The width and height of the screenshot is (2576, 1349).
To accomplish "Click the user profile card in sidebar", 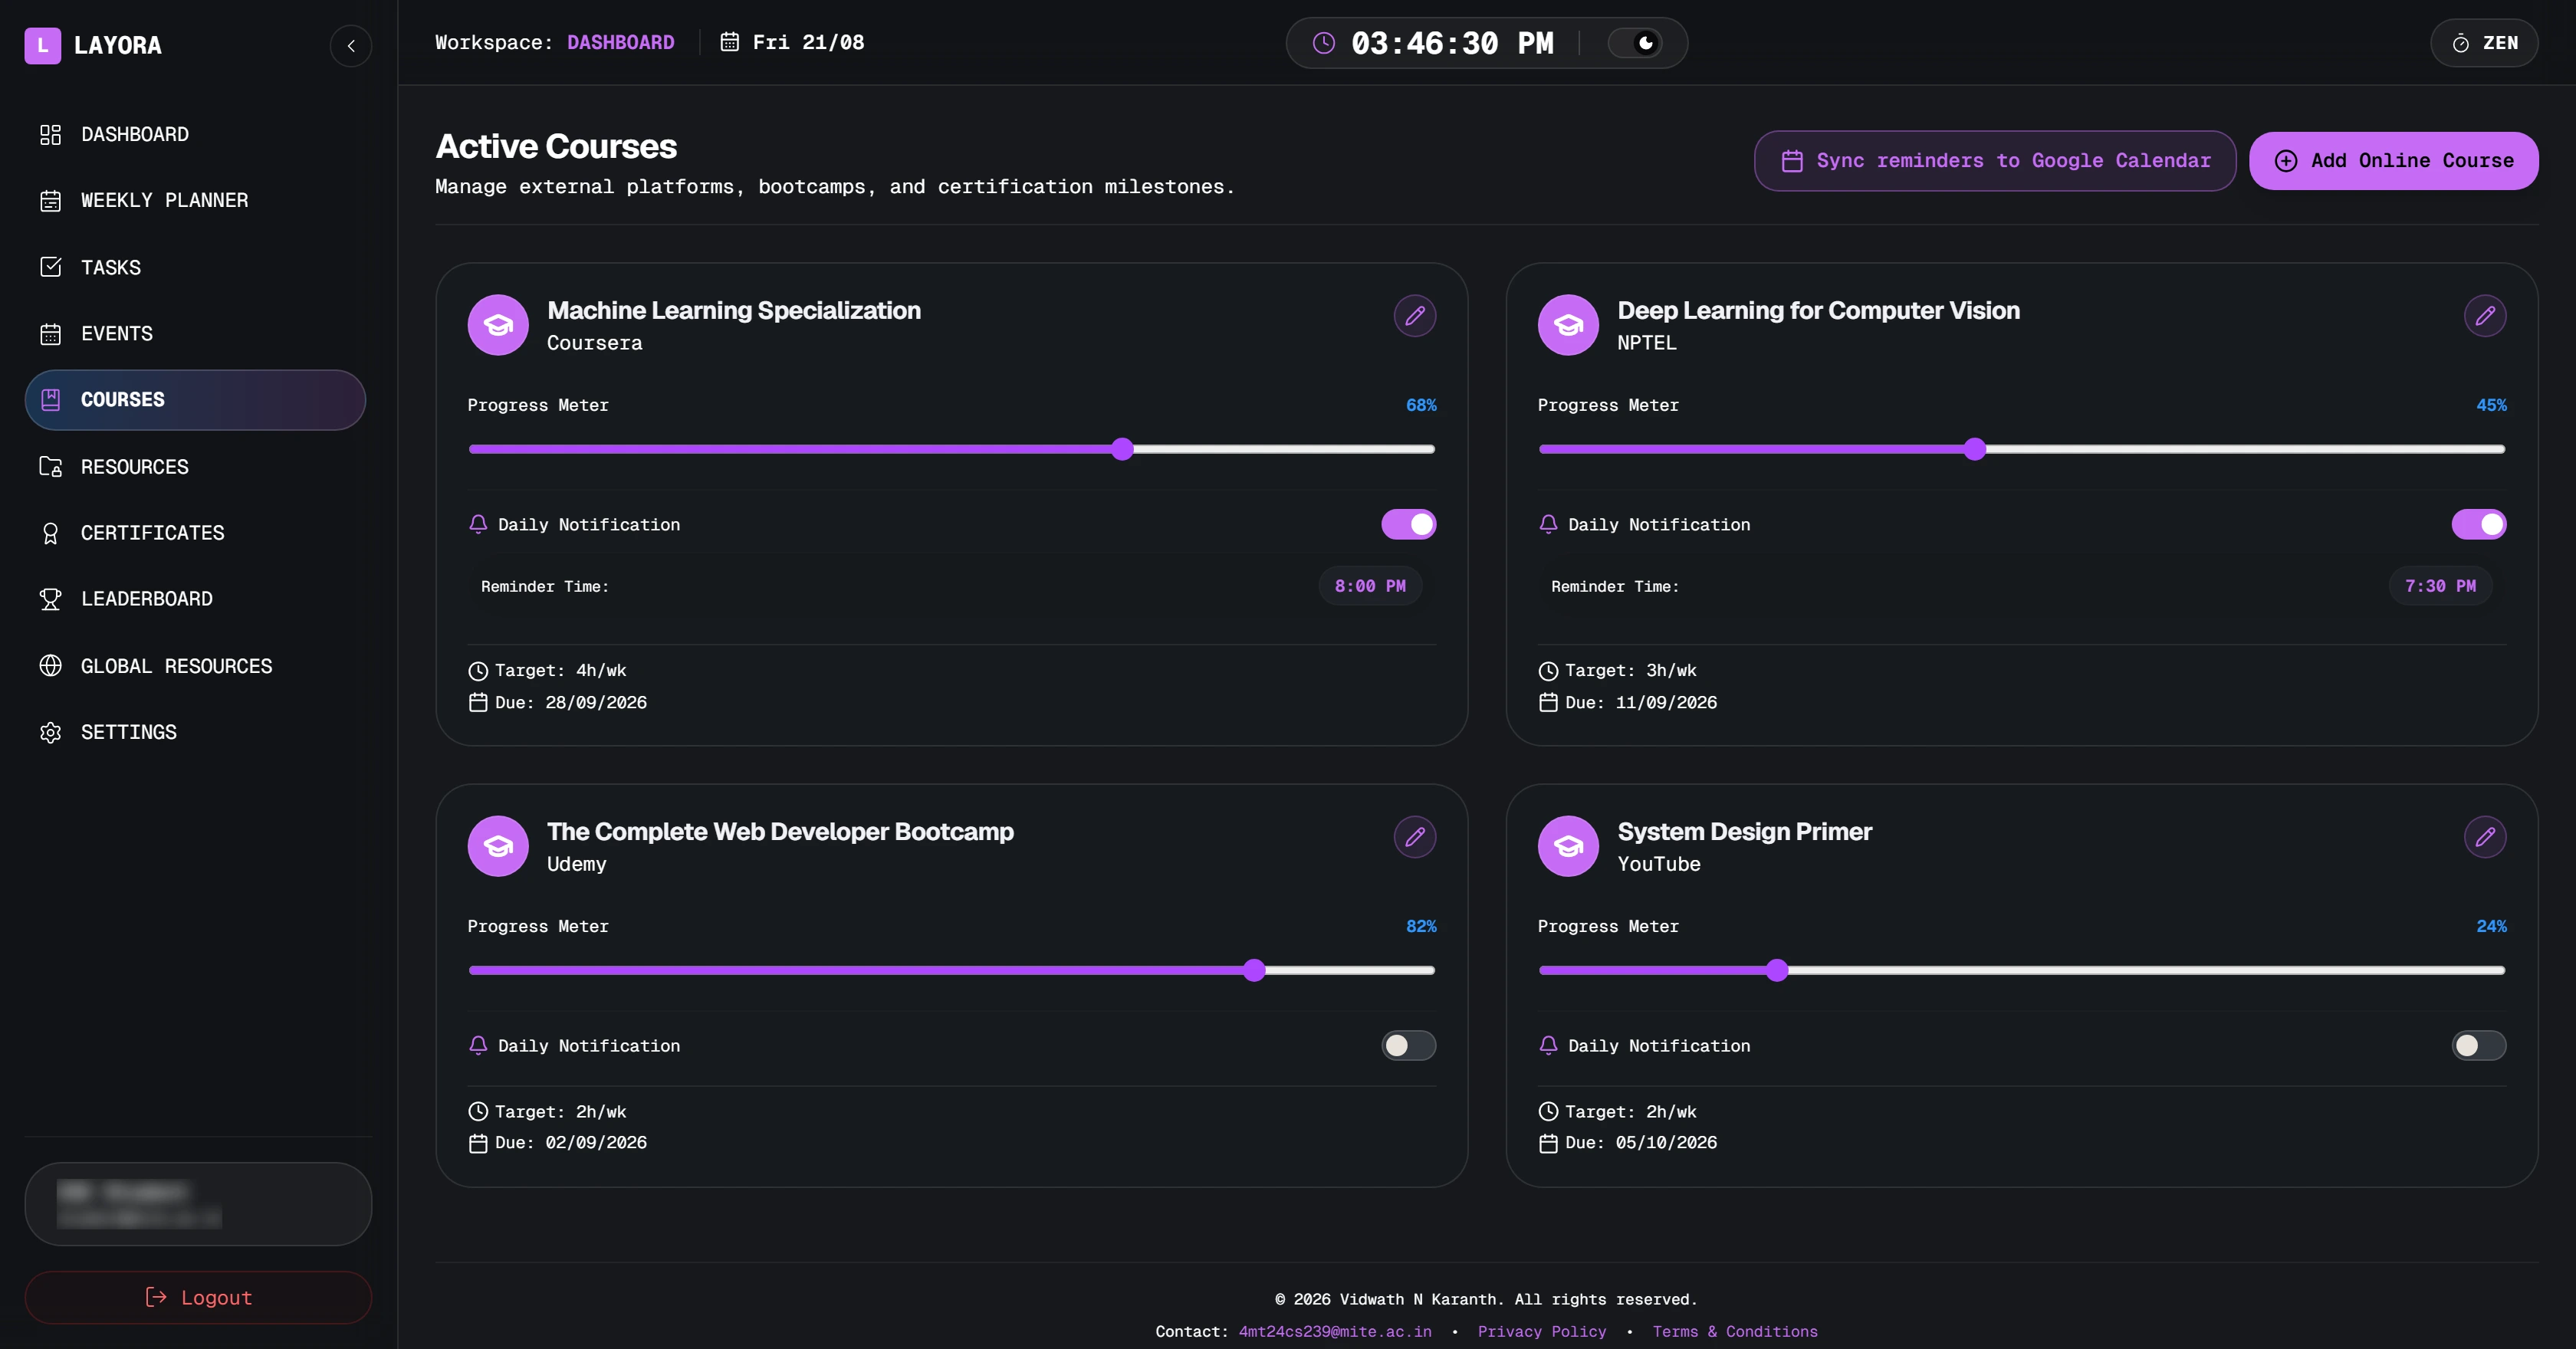I will coord(198,1204).
